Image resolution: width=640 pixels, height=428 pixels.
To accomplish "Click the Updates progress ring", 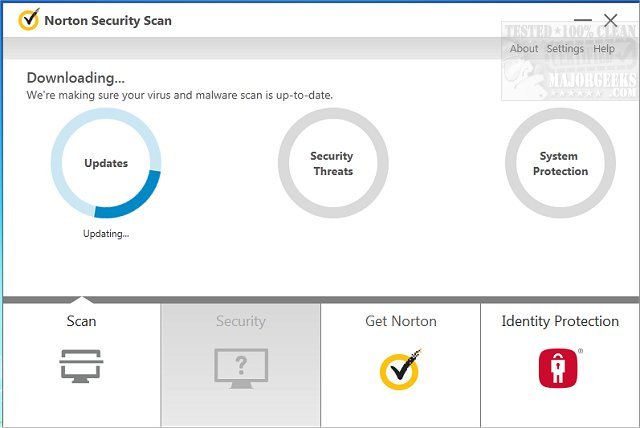I will [x=106, y=164].
